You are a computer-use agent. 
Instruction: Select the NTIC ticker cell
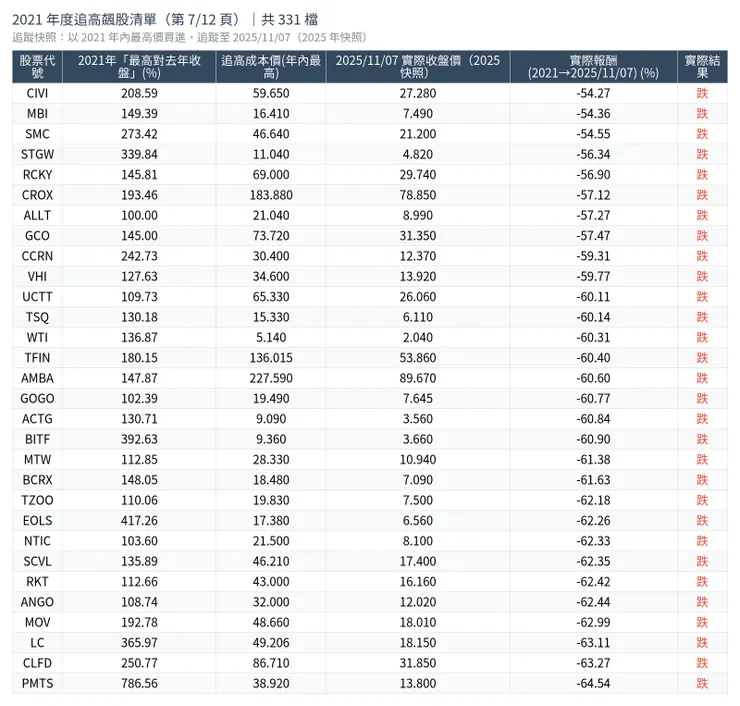(37, 541)
